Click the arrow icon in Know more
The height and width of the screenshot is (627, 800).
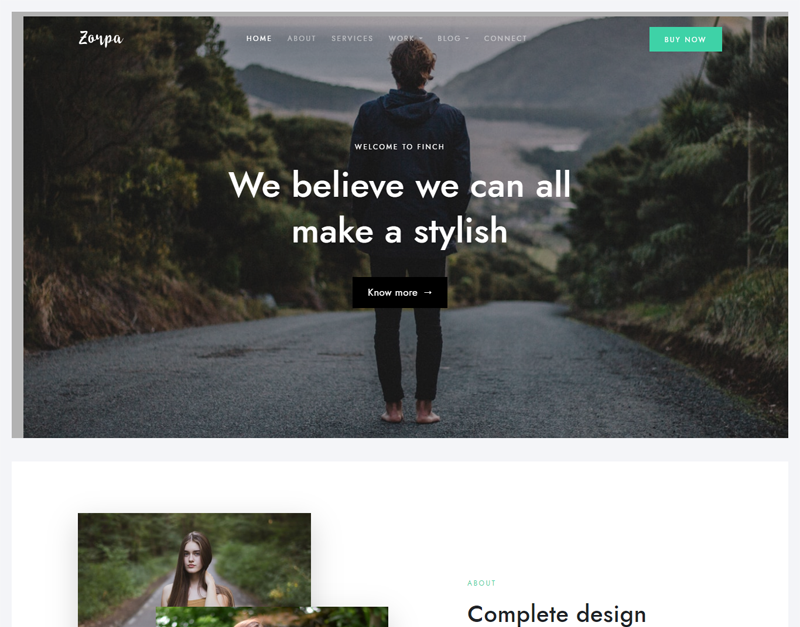pos(428,292)
